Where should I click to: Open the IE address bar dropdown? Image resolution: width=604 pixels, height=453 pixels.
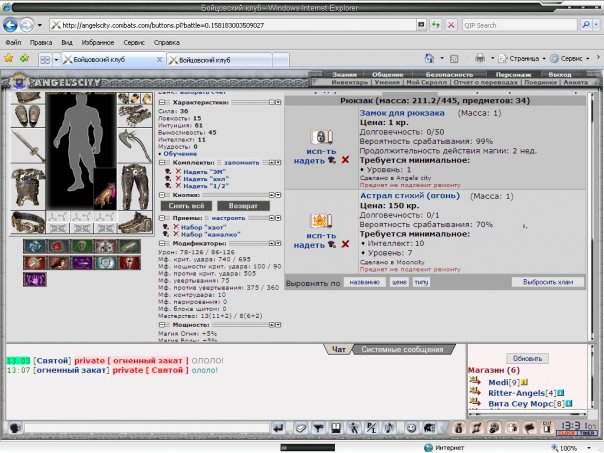[x=421, y=25]
